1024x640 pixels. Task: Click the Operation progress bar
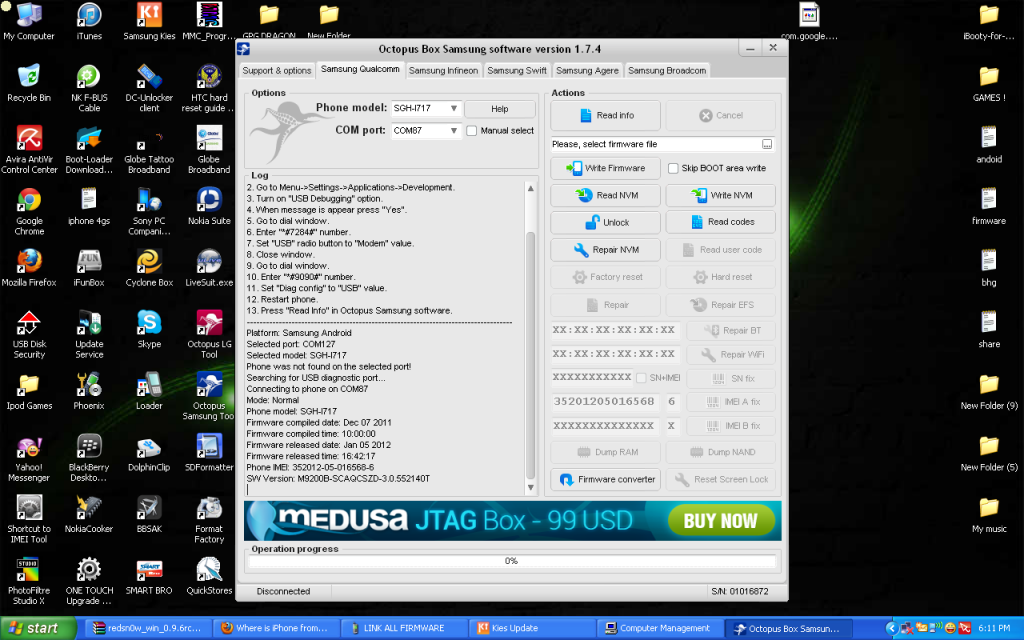512,562
